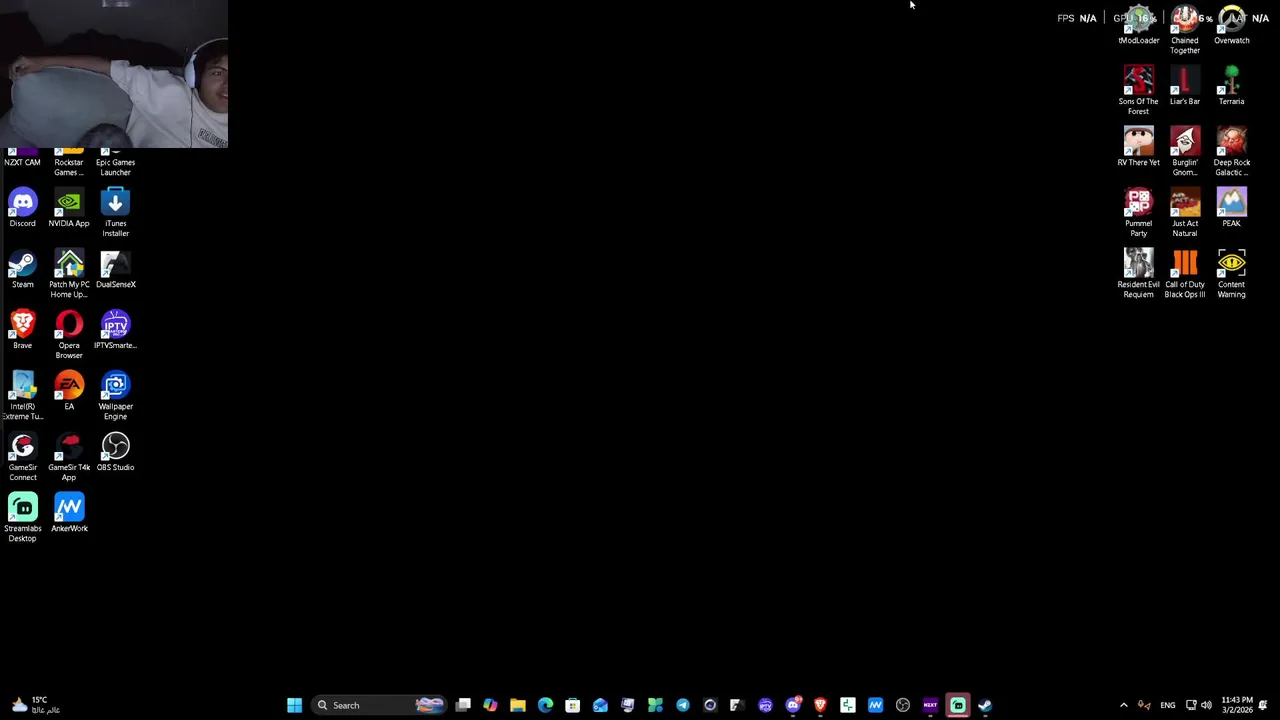
Task: Open the NZXT app in taskbar
Action: (x=930, y=705)
